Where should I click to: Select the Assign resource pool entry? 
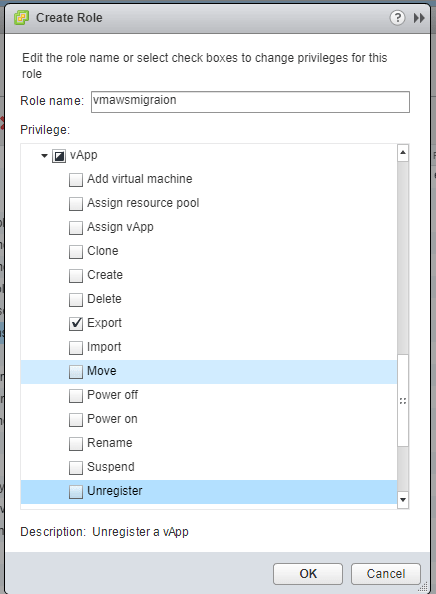(x=143, y=203)
